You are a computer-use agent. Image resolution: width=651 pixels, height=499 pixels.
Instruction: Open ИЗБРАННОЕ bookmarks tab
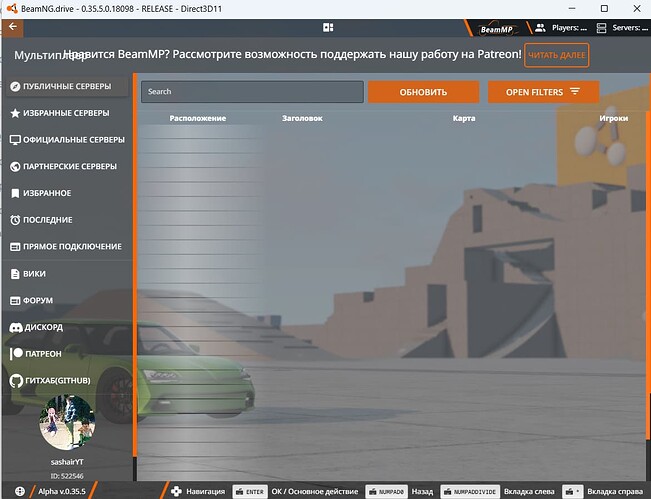[x=67, y=193]
